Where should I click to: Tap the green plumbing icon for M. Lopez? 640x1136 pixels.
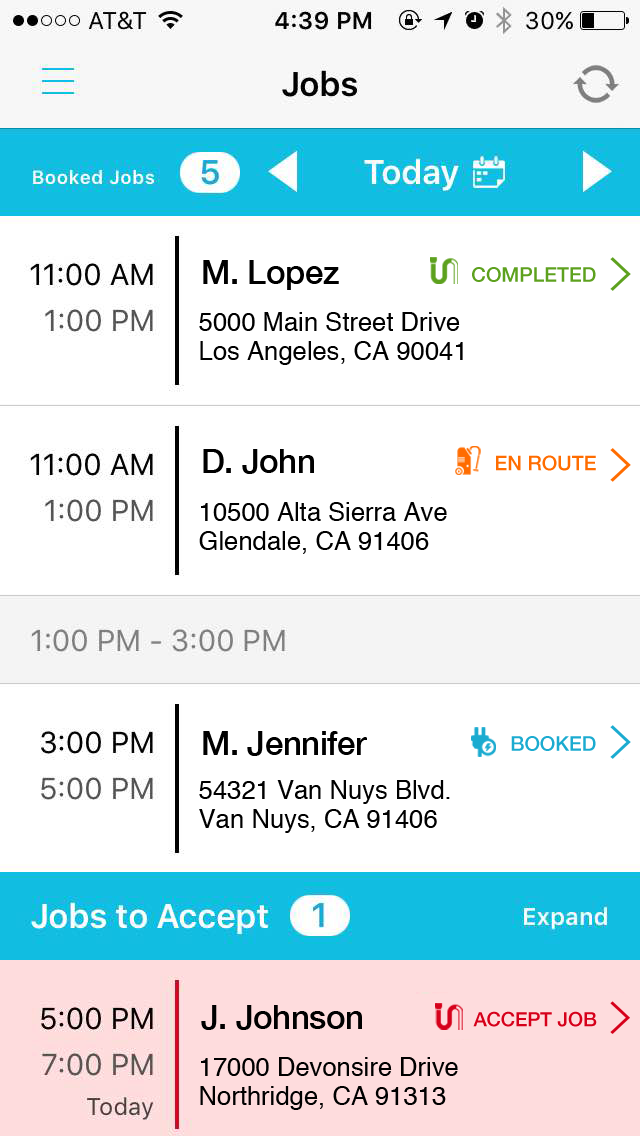tap(443, 271)
